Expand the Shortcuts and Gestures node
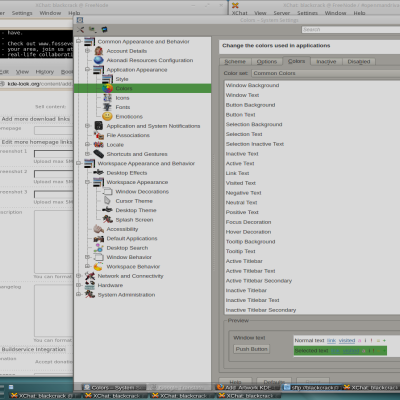The image size is (400, 400). (x=87, y=154)
